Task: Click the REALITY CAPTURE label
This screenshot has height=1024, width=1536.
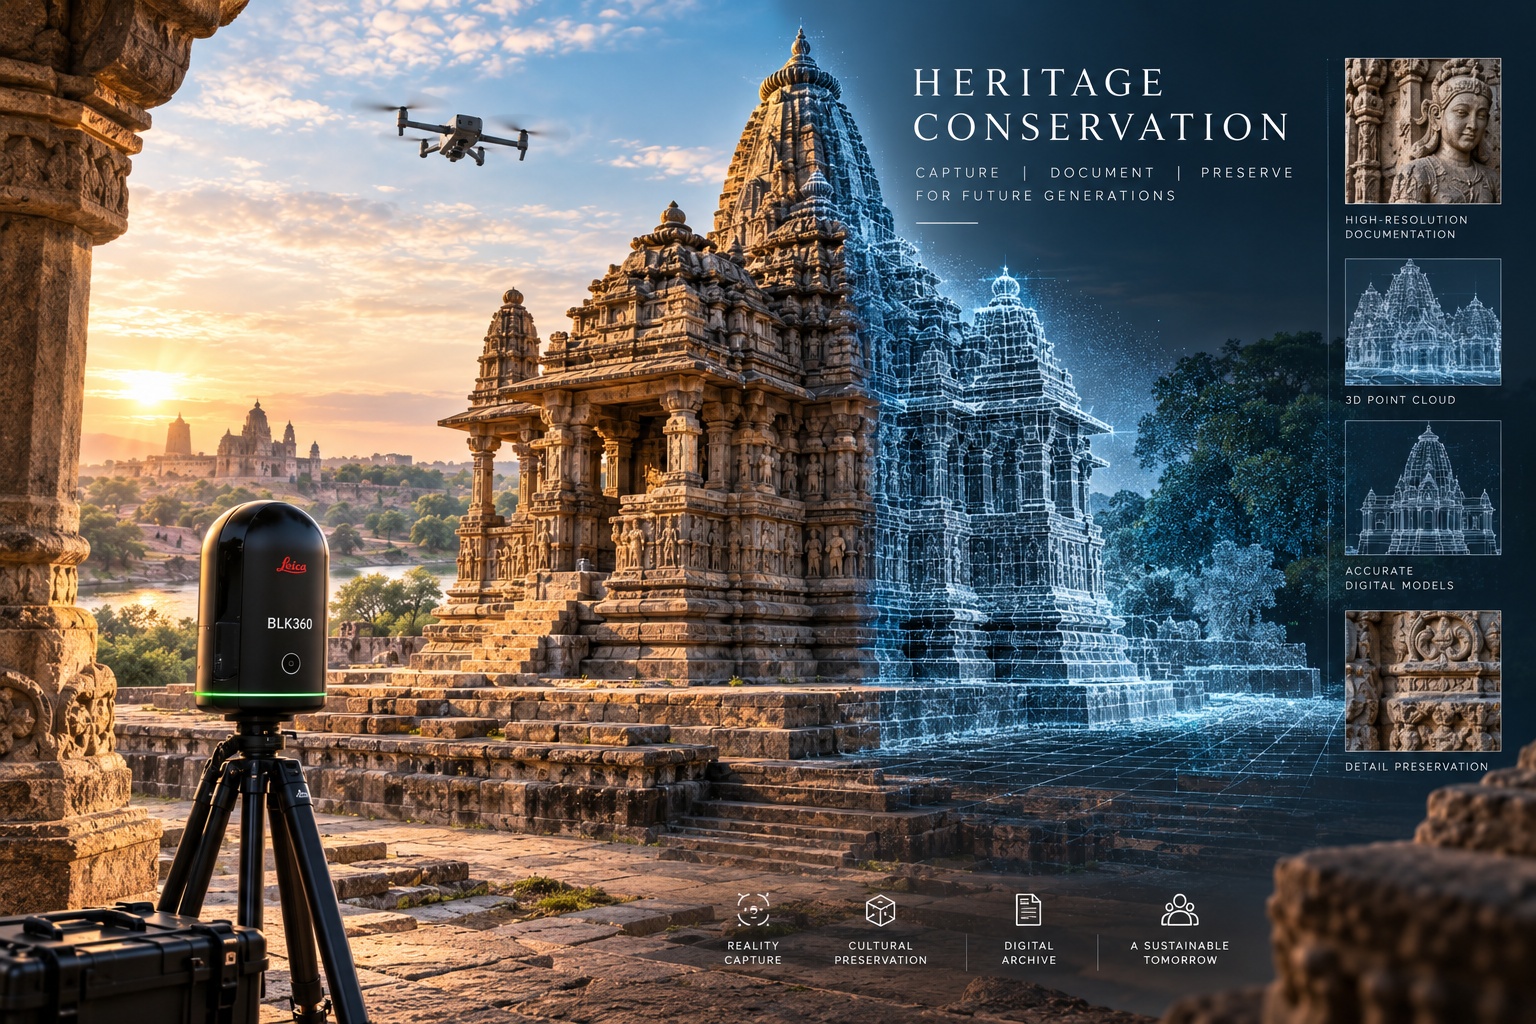Action: (x=753, y=953)
